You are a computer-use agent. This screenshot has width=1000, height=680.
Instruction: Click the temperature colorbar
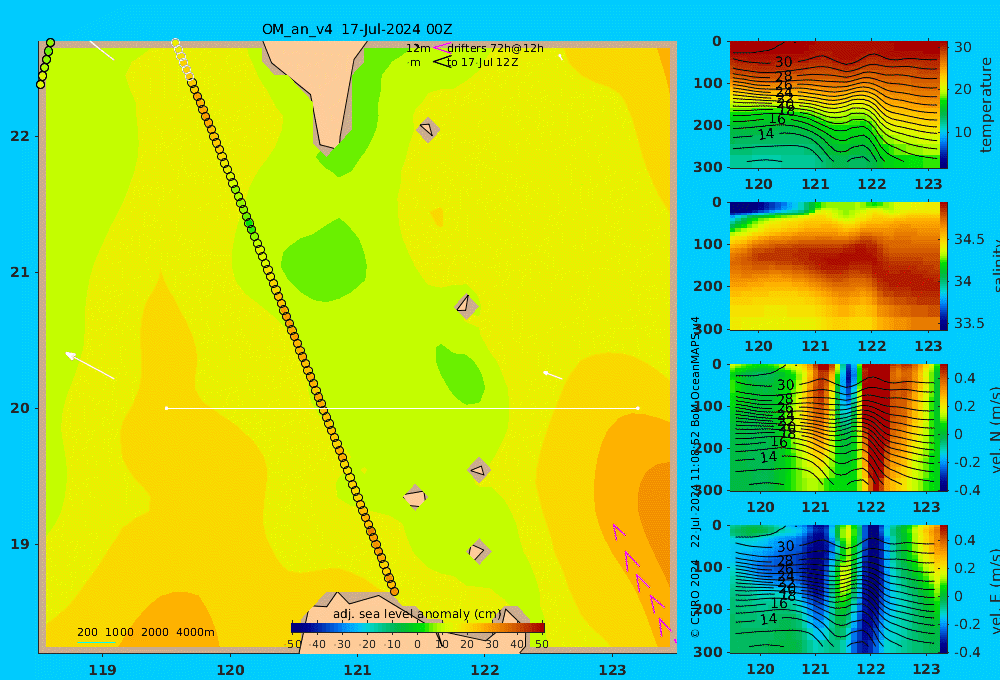(944, 105)
